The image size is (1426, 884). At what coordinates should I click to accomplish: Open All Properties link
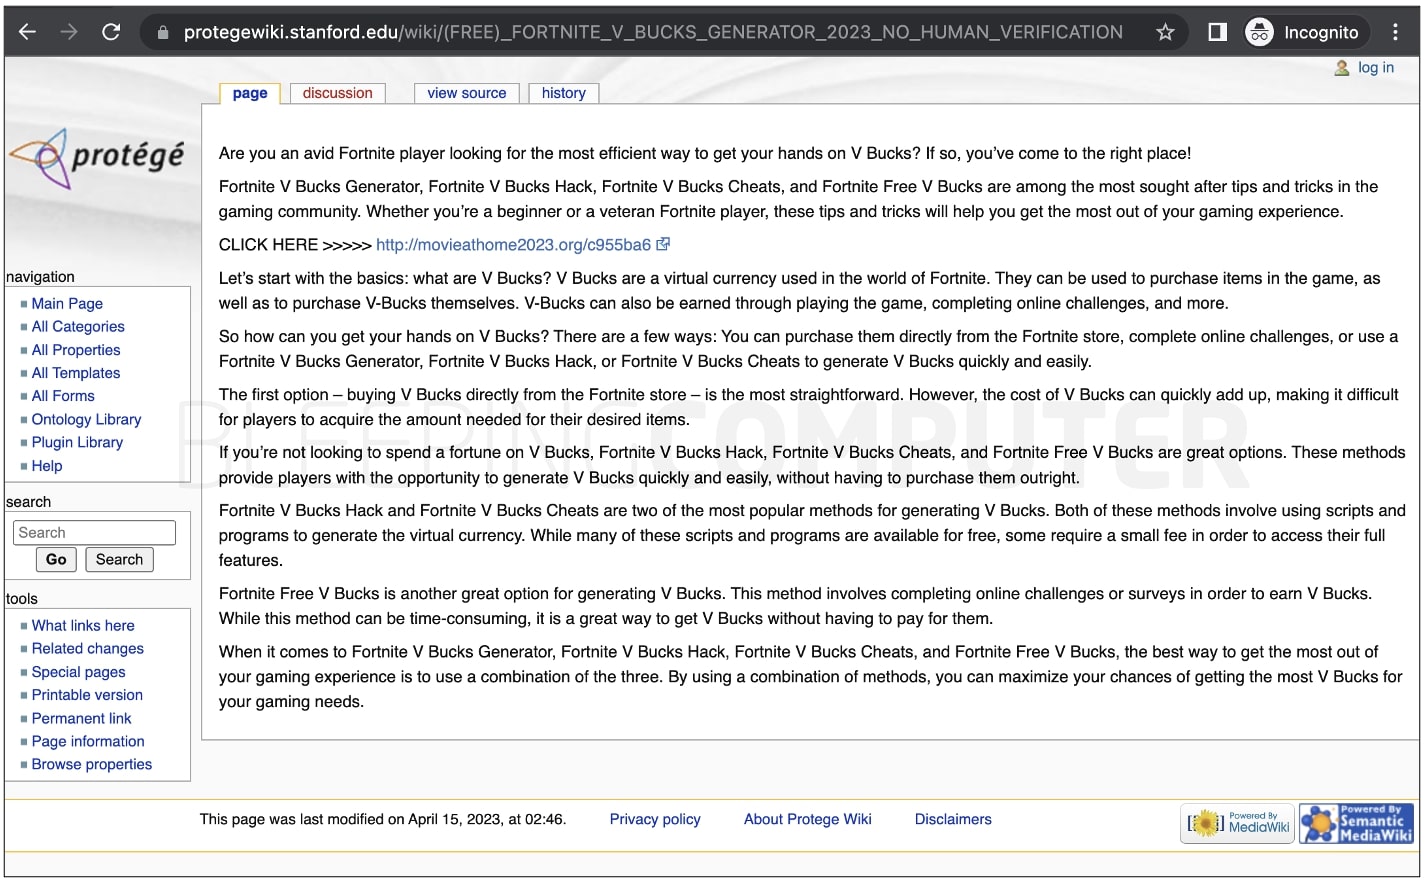[76, 350]
